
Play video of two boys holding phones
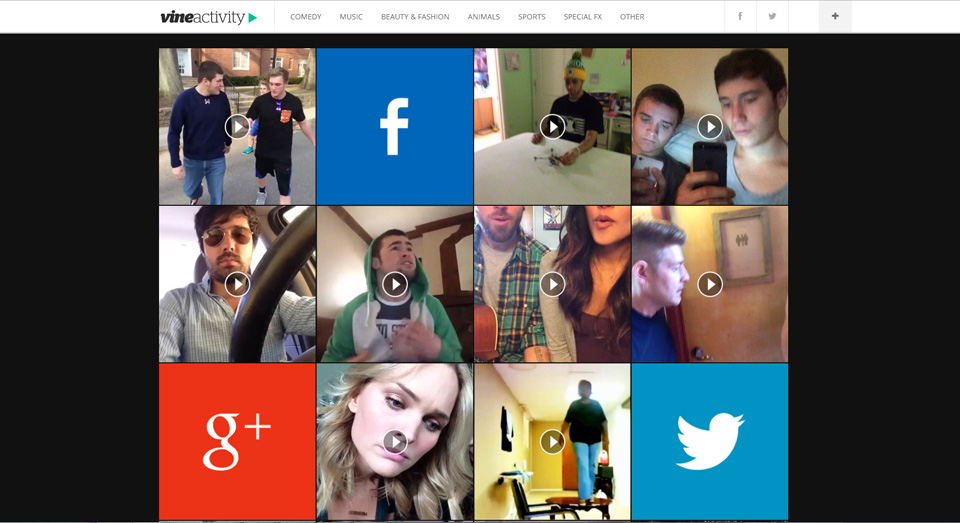click(x=710, y=127)
